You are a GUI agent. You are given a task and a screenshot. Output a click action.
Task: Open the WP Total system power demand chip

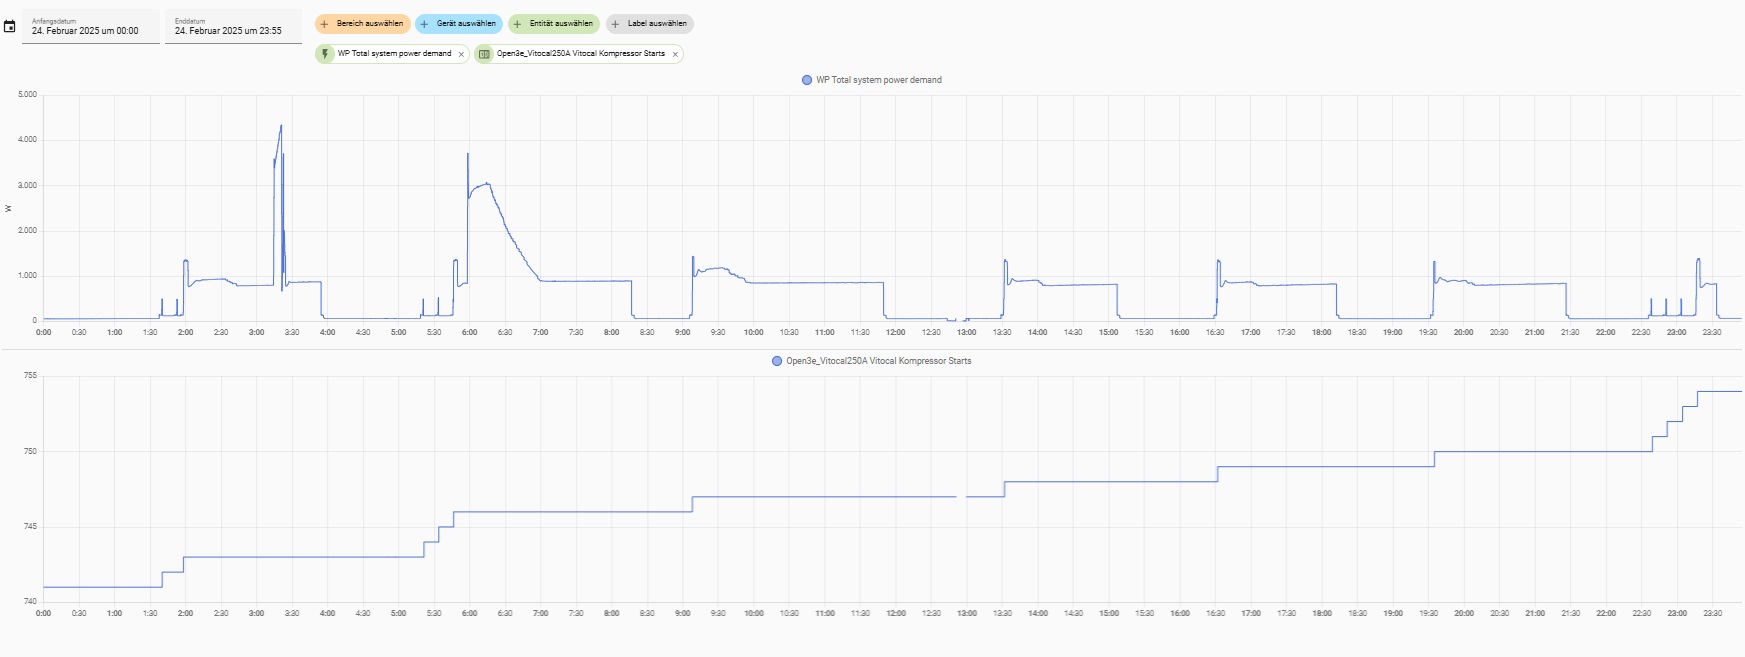click(394, 54)
